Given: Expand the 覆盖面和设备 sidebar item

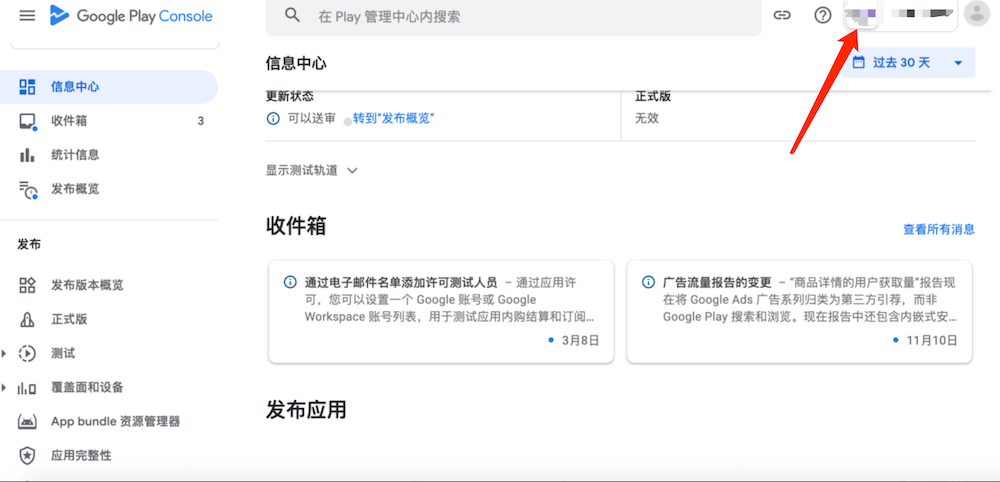Looking at the screenshot, I should [5, 388].
